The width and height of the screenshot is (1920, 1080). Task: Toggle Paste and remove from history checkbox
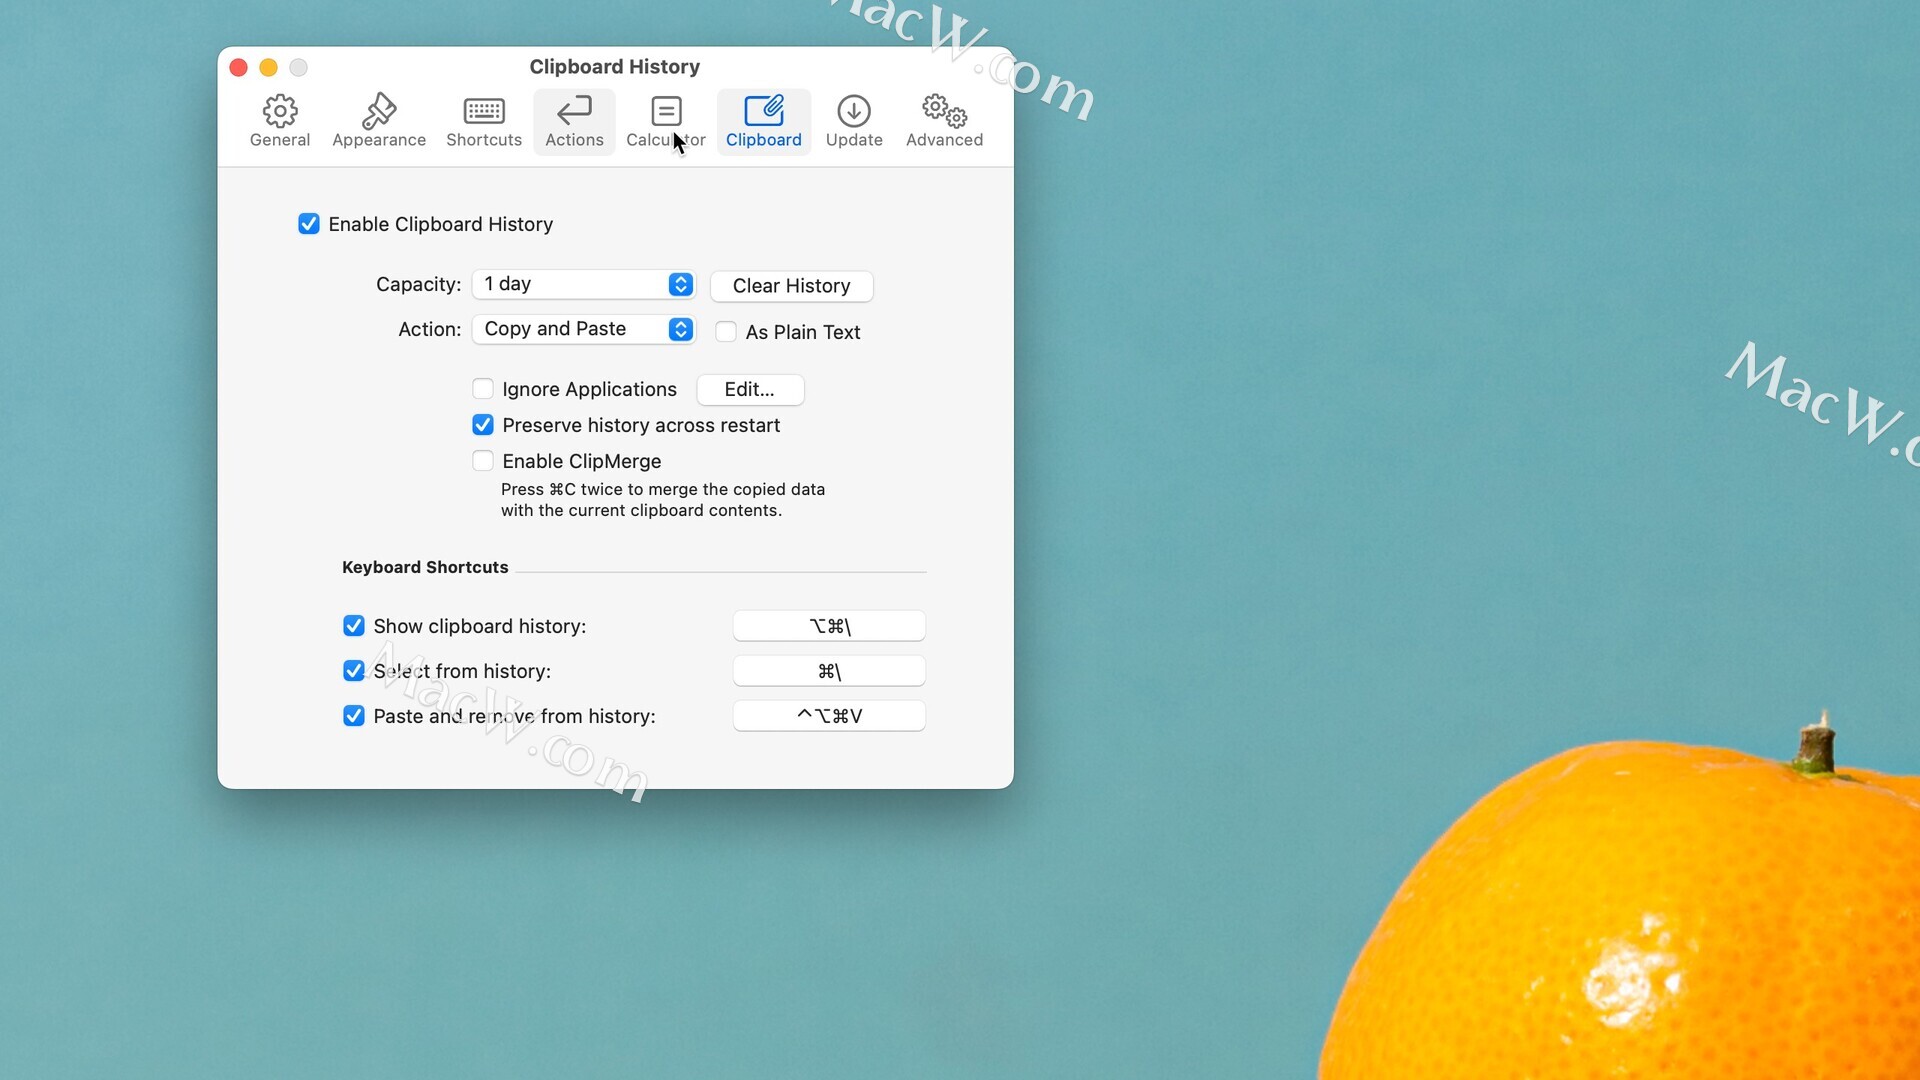pyautogui.click(x=354, y=716)
